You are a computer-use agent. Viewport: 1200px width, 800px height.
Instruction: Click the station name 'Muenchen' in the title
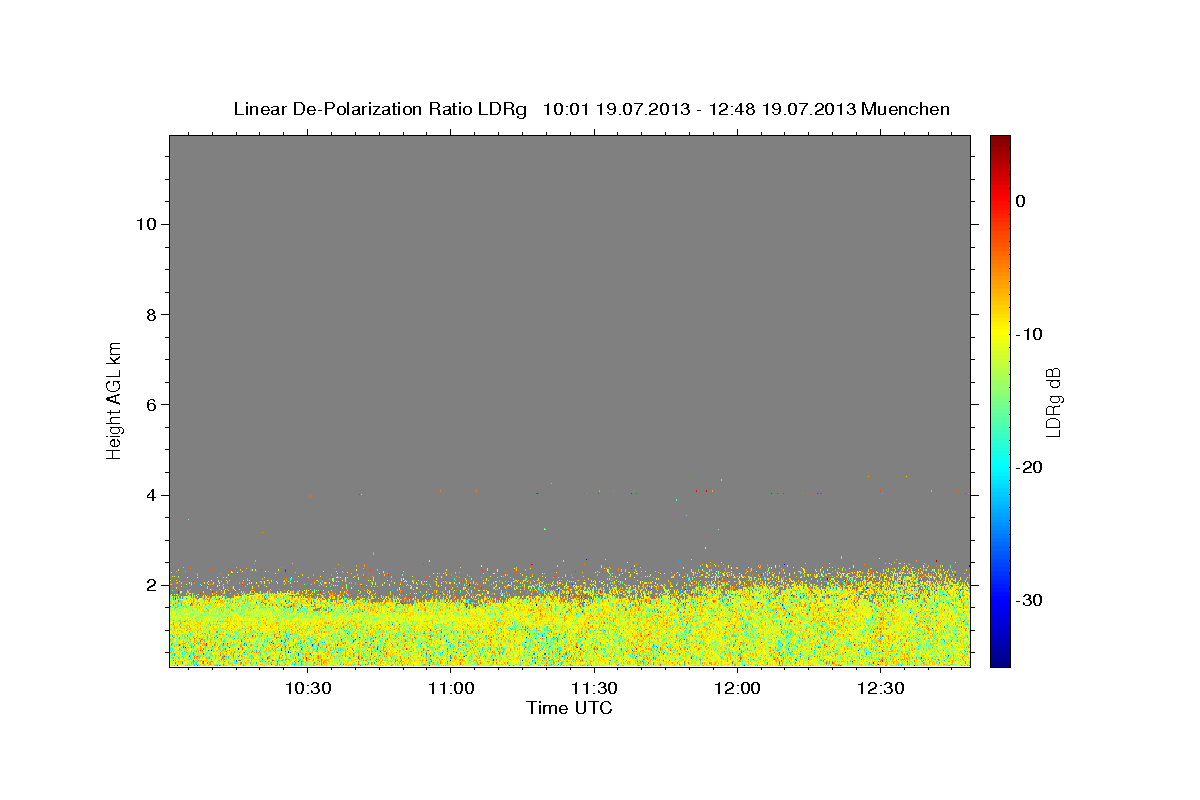(x=905, y=109)
